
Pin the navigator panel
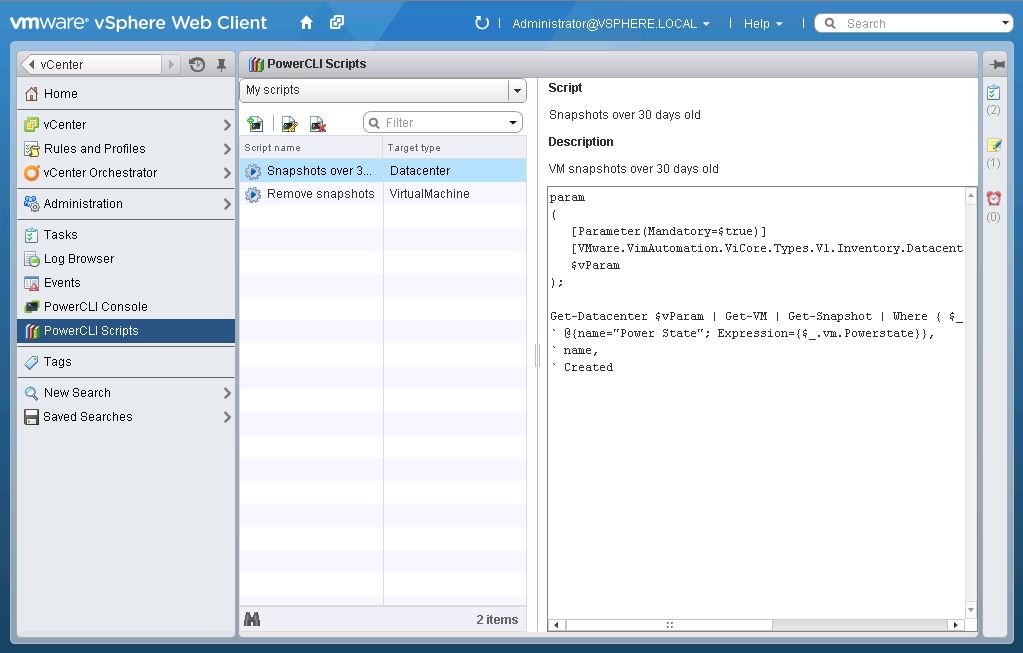(x=222, y=65)
